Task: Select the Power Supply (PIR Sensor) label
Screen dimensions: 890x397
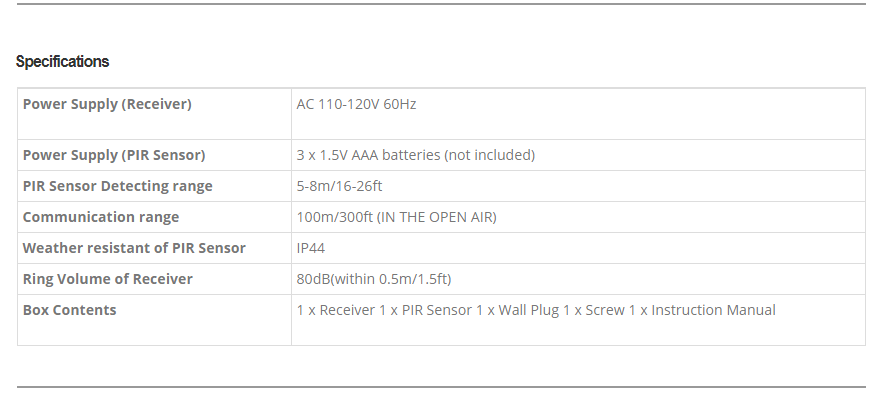Action: (x=114, y=155)
